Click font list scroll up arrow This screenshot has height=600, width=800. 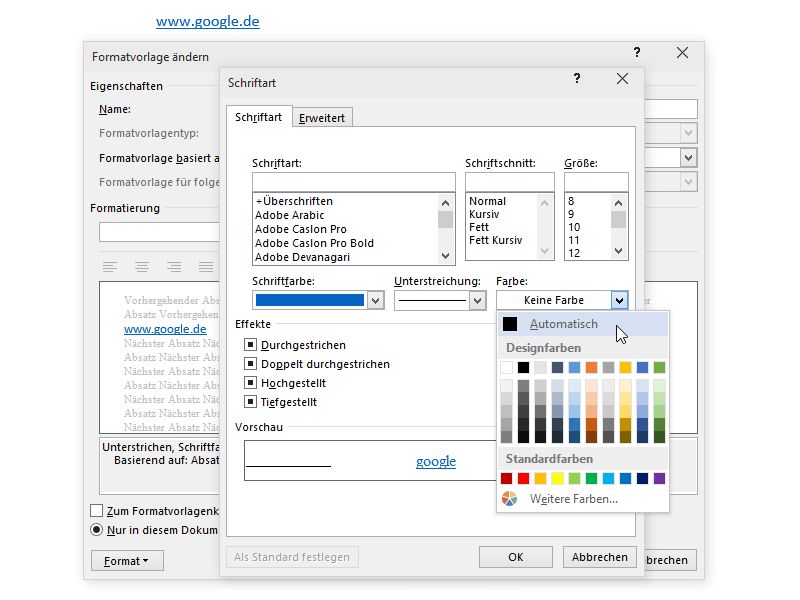coord(445,203)
